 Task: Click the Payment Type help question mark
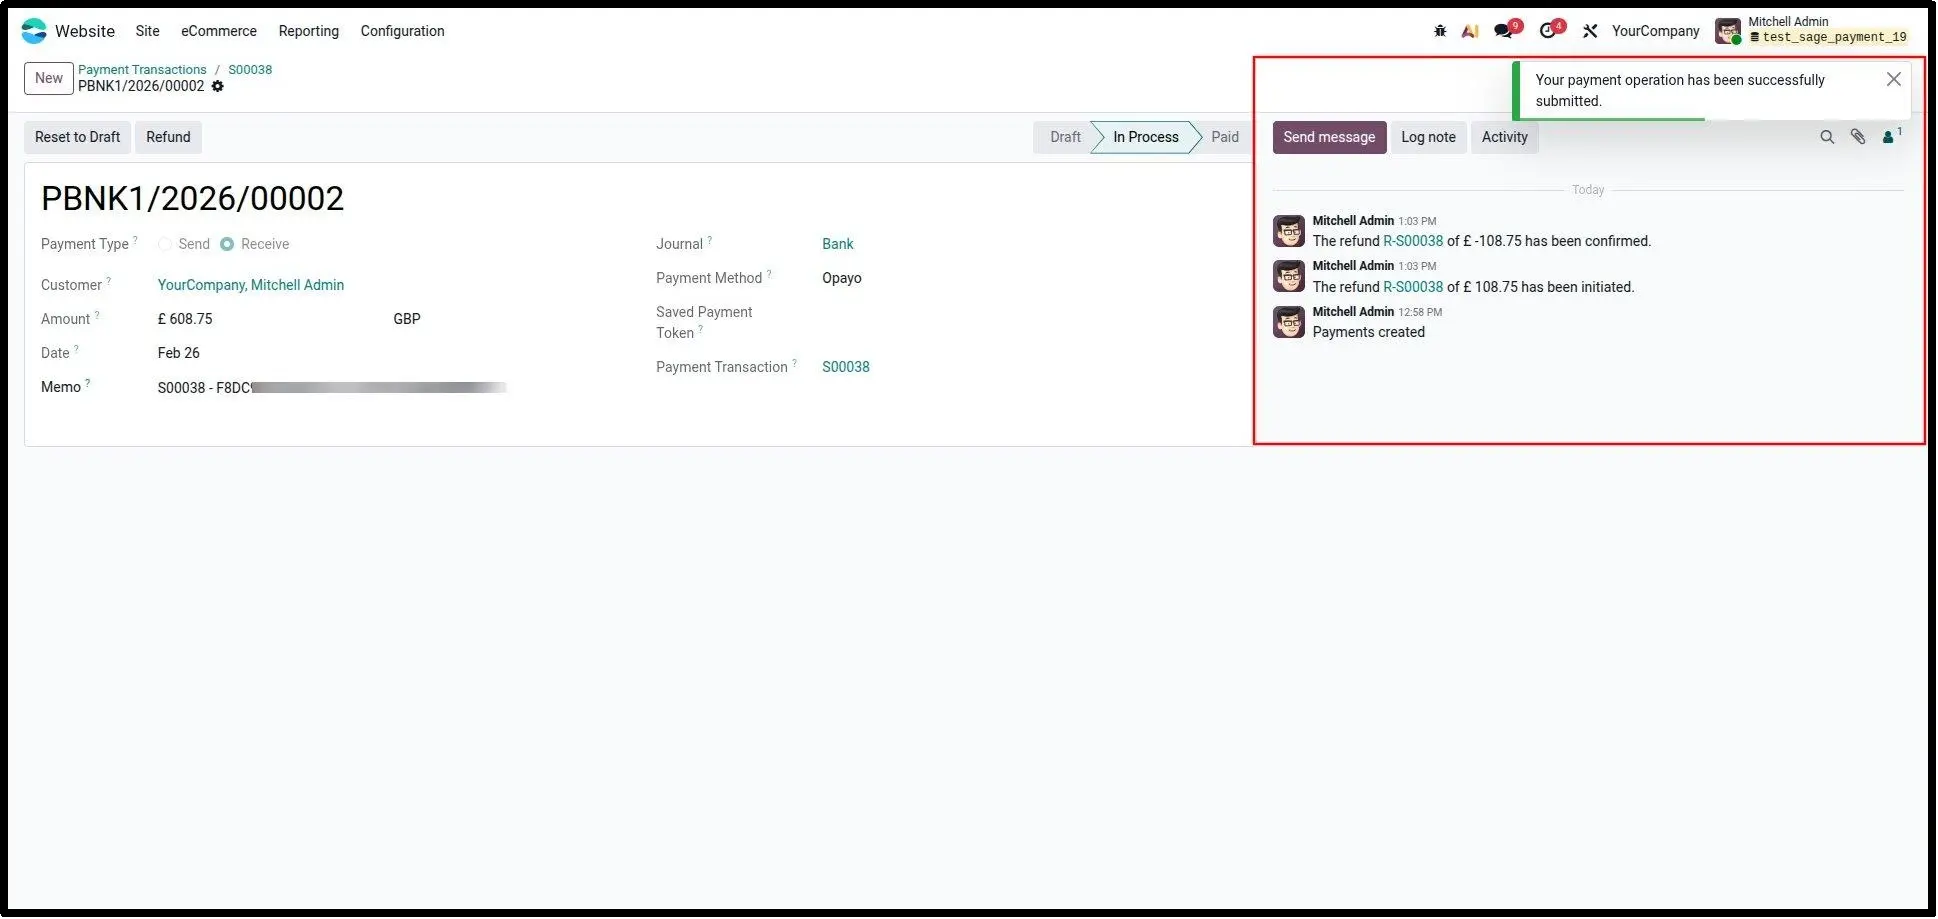(135, 241)
